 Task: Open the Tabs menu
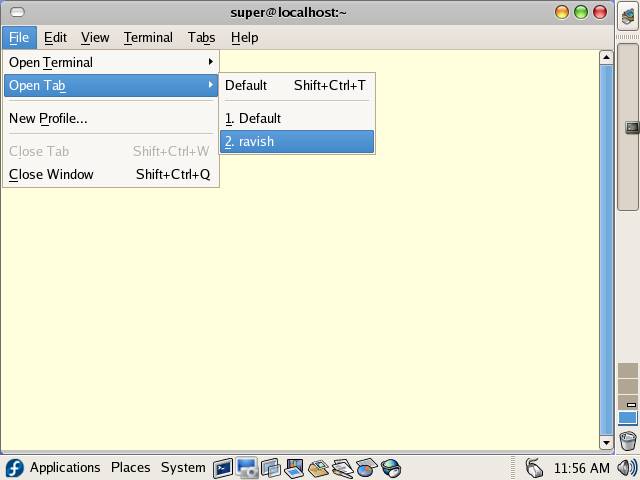pyautogui.click(x=201, y=38)
